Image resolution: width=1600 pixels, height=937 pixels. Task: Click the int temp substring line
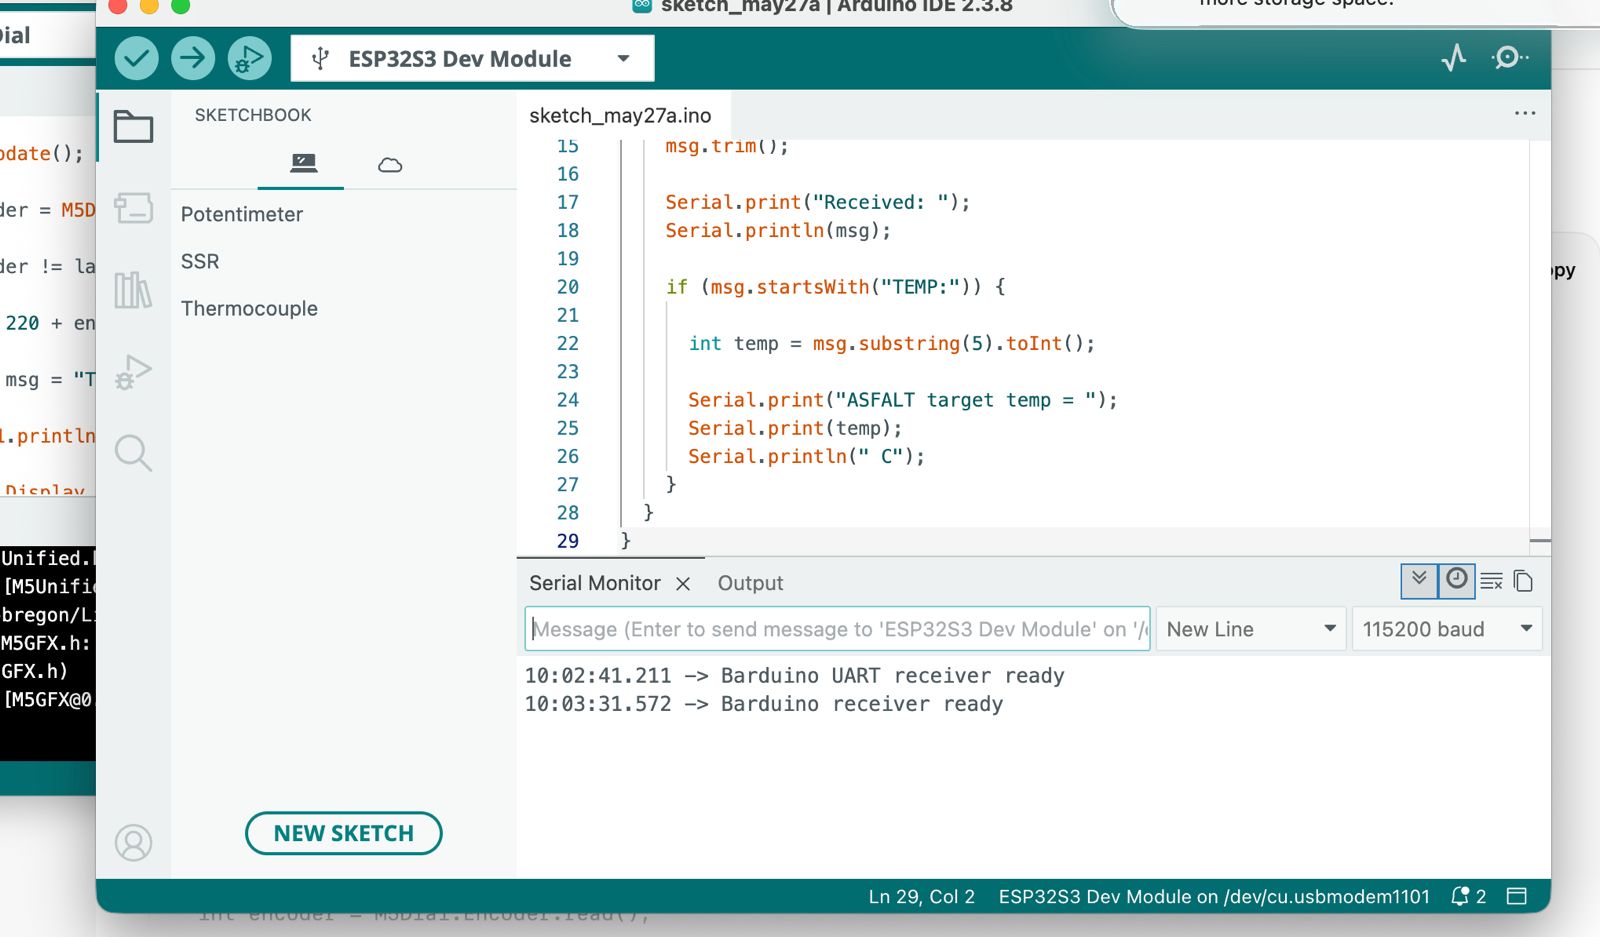(892, 343)
